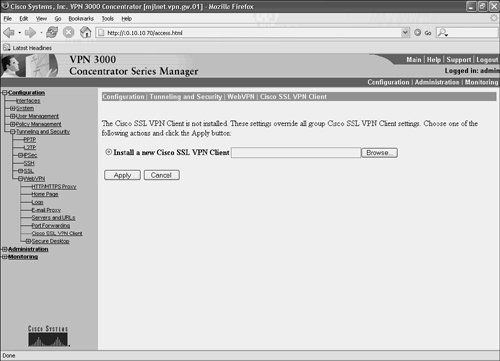This screenshot has height=361, width=500.
Task: Click the Help link in header
Action: pos(434,60)
